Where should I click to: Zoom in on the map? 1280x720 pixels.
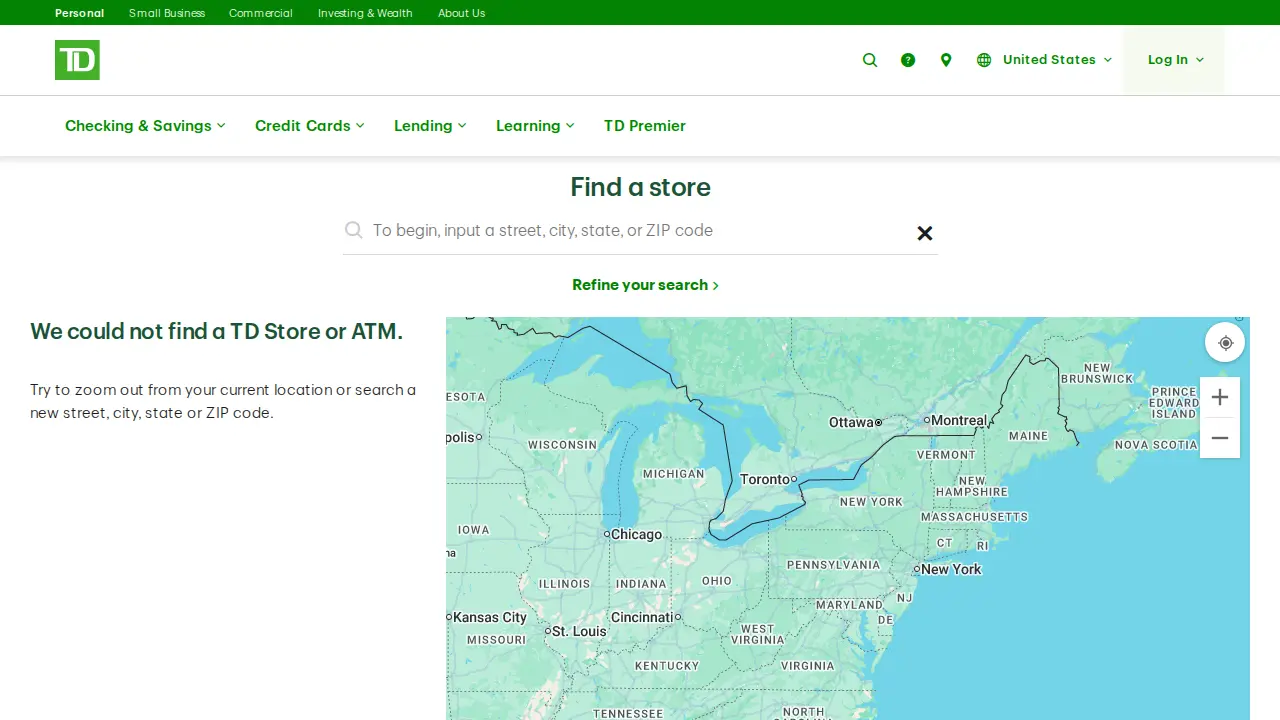[1220, 397]
